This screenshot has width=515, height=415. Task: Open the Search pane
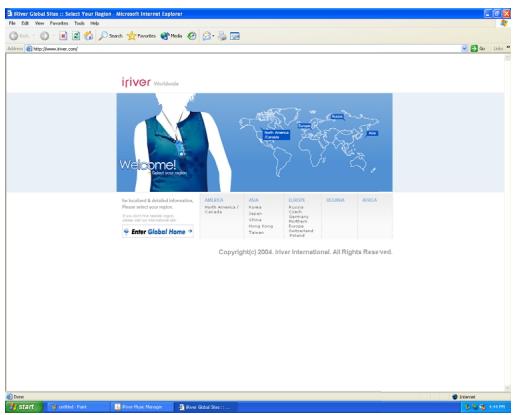click(x=111, y=36)
